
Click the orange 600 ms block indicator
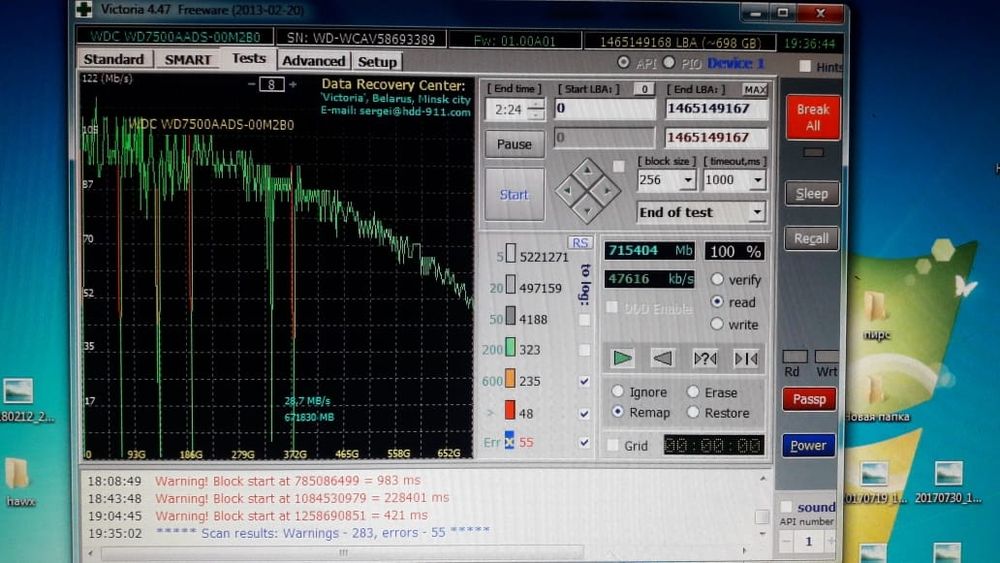point(510,378)
